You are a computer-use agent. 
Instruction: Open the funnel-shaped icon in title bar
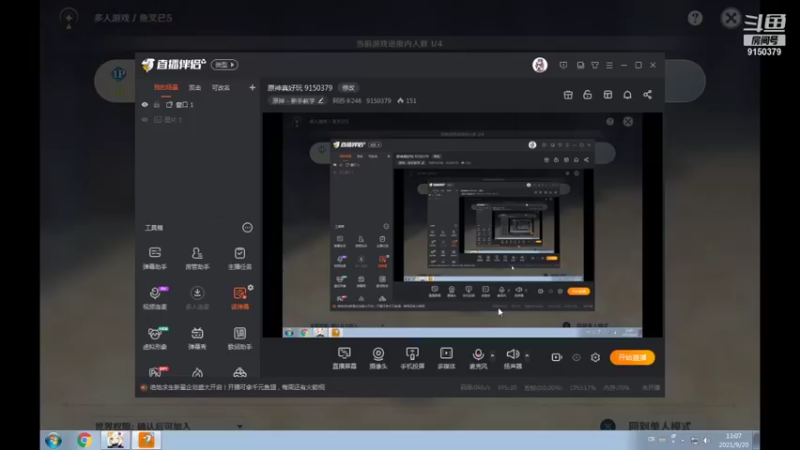coord(595,65)
